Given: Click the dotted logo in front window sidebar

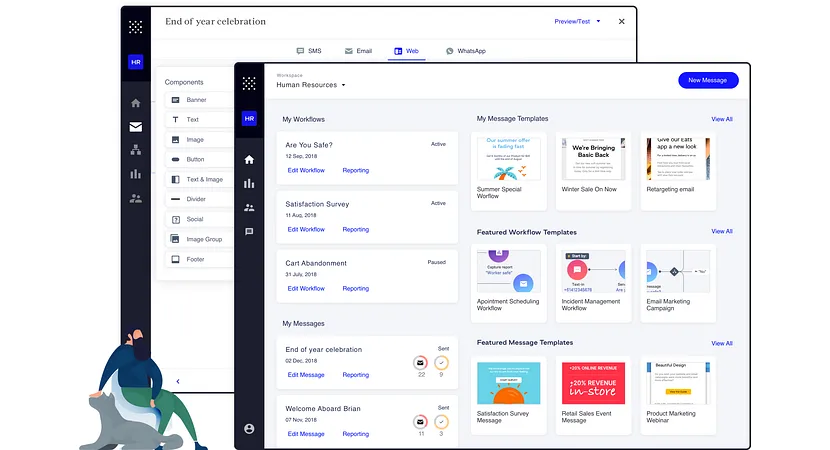Looking at the screenshot, I should pyautogui.click(x=249, y=83).
